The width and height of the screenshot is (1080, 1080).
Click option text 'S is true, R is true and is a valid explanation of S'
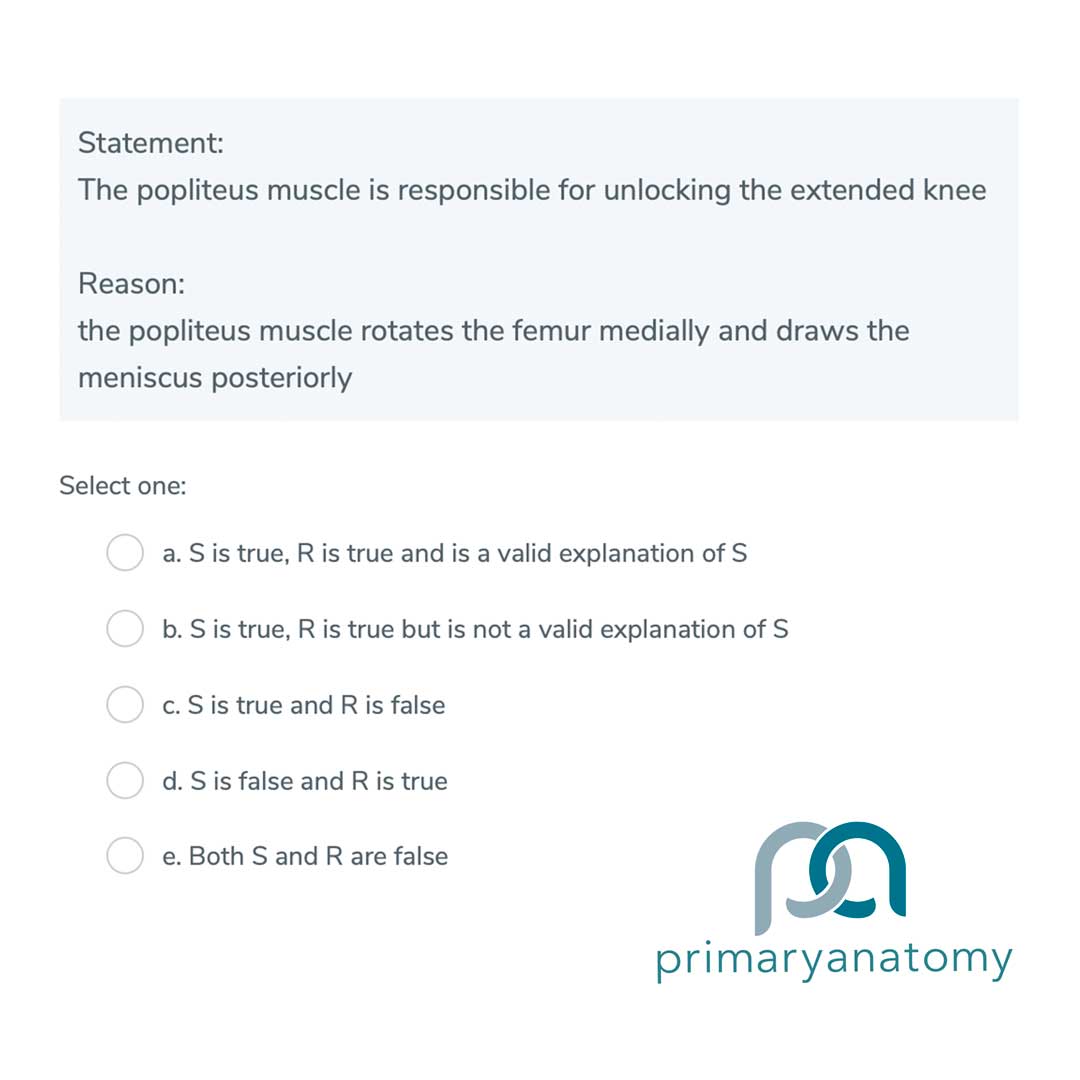455,553
